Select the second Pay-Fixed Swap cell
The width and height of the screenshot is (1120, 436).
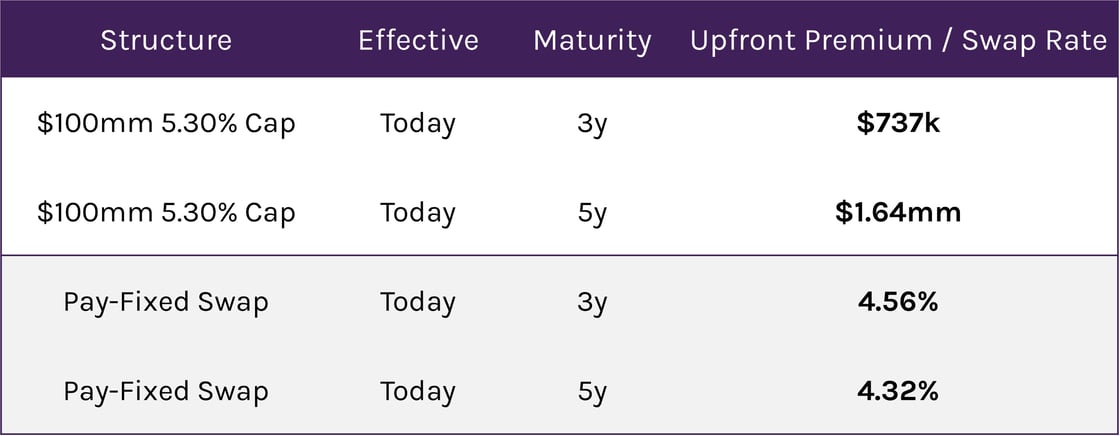tap(166, 391)
